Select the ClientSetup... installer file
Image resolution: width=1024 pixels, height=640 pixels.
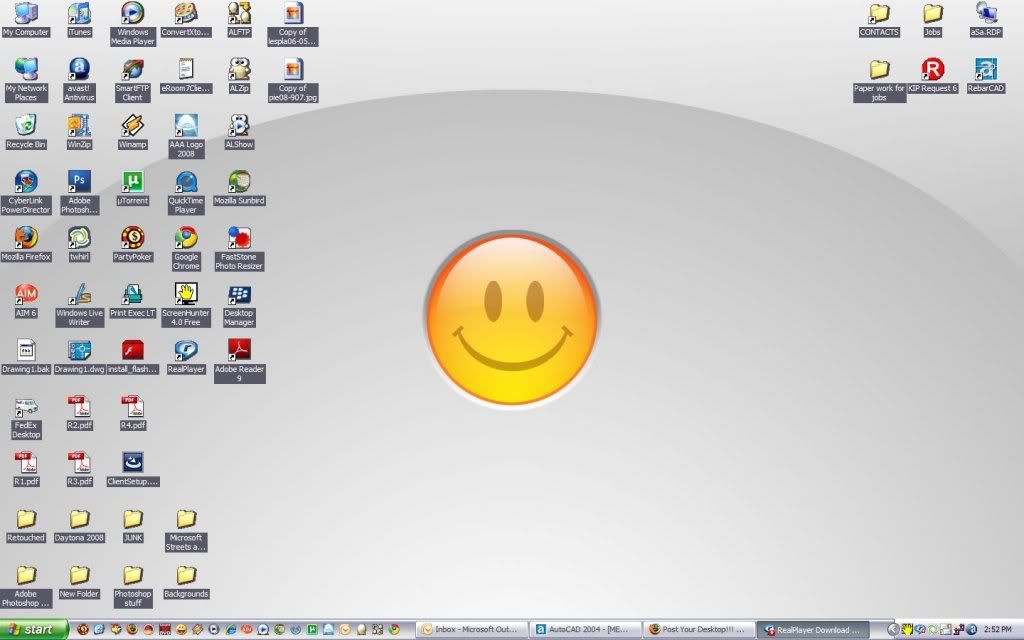133,469
